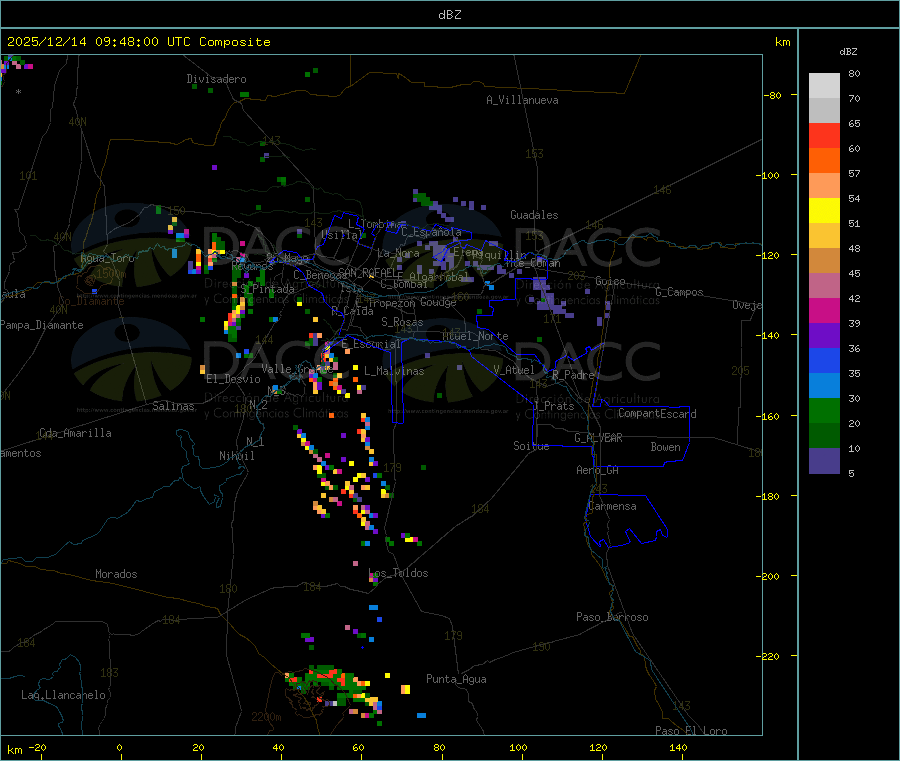The width and height of the screenshot is (900, 761).
Task: Click the Valle_Grande map label
Action: [x=295, y=368]
